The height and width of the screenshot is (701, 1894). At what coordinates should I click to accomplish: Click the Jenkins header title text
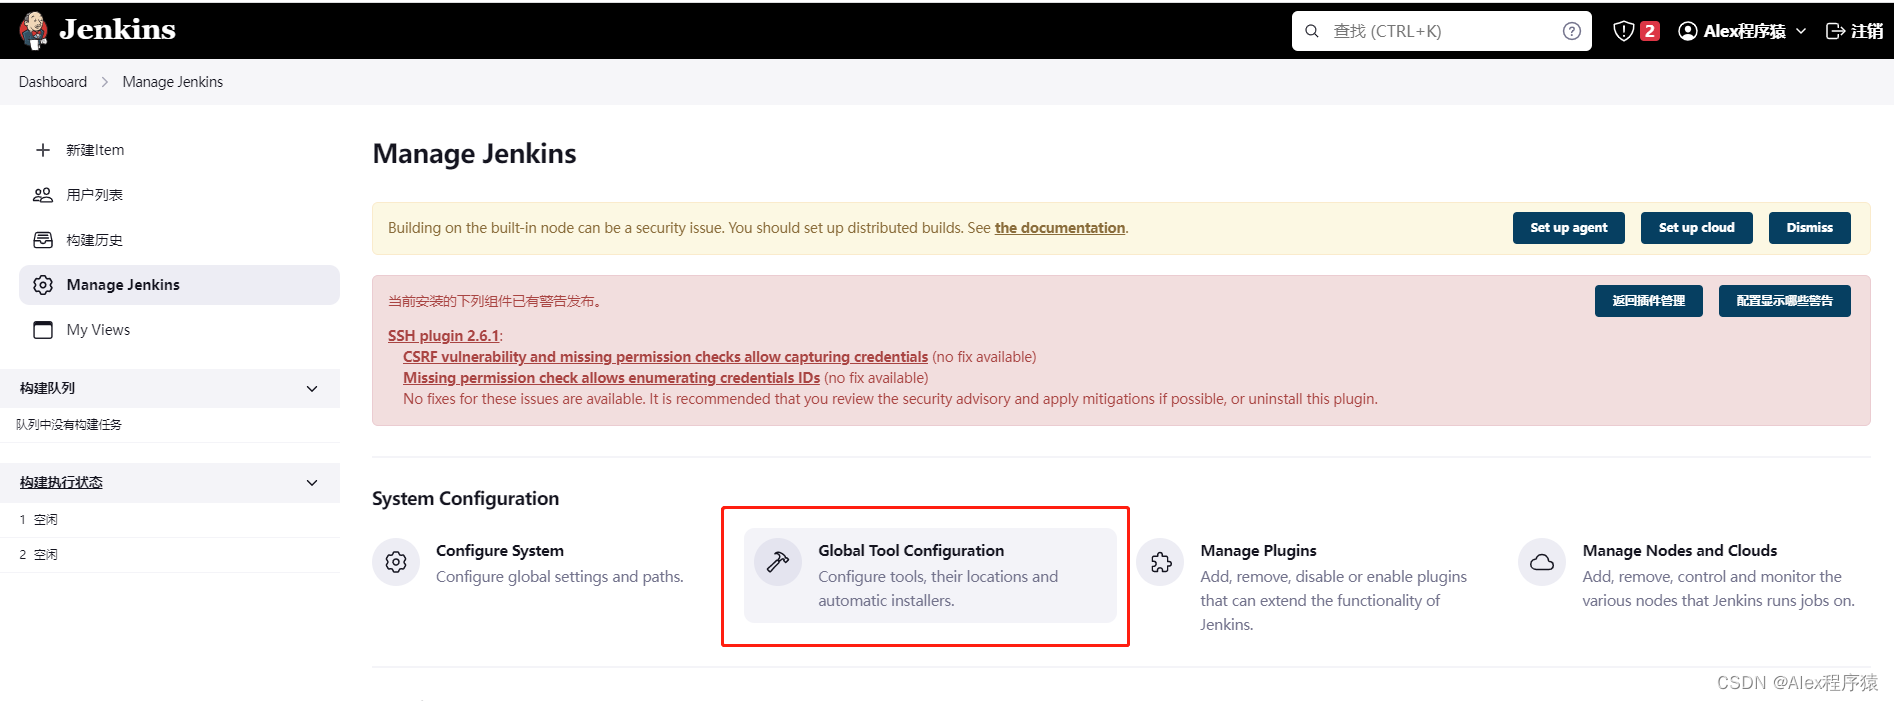point(117,30)
